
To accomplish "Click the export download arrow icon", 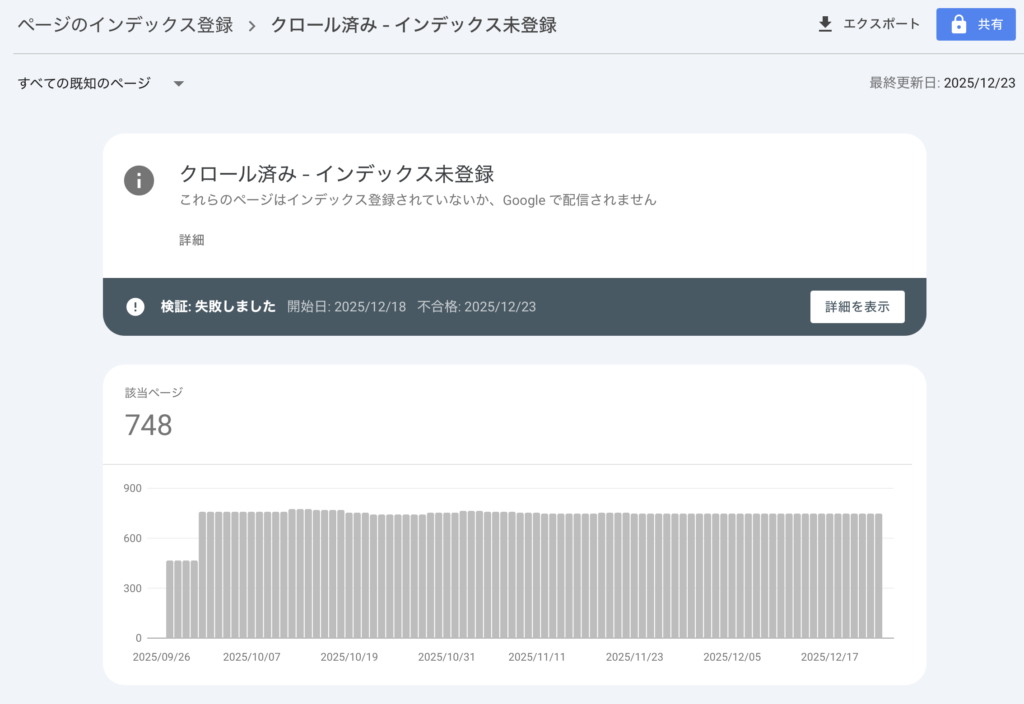I will pyautogui.click(x=825, y=25).
